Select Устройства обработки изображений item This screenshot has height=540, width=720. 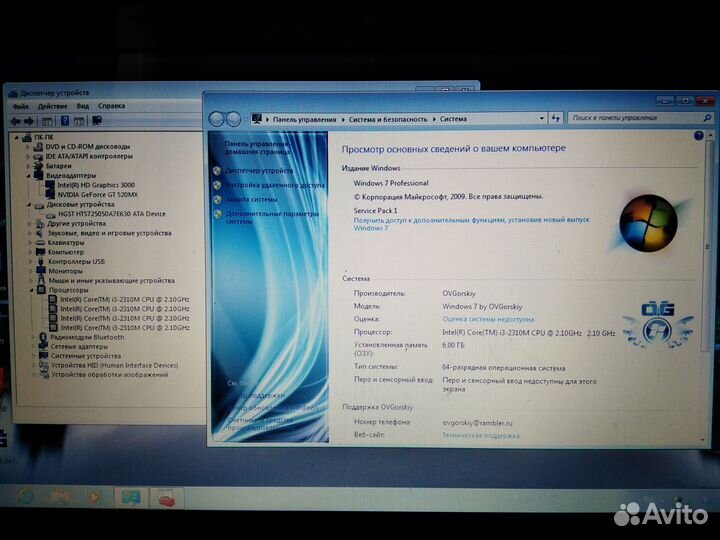109,375
